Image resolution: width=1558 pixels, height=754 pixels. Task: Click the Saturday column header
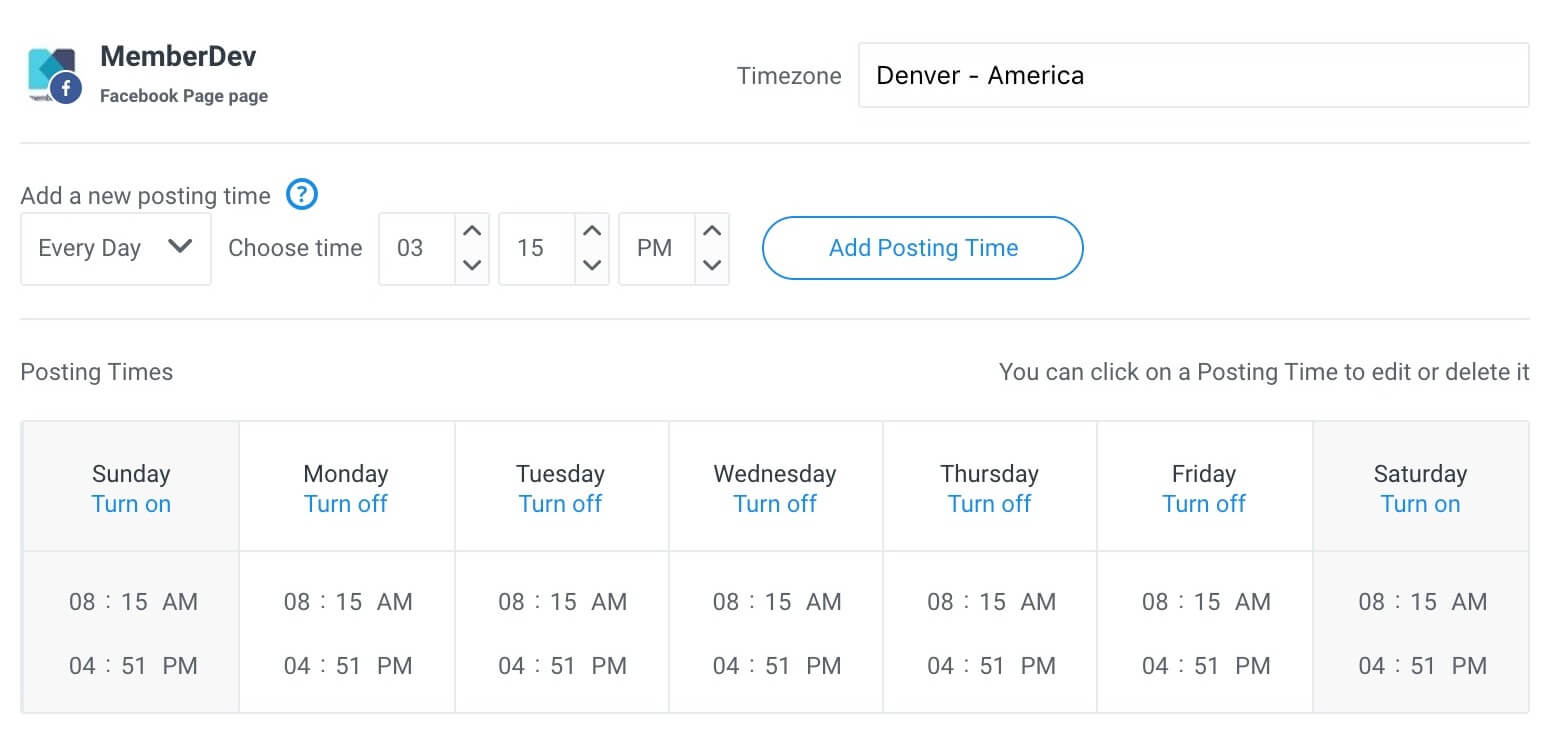point(1420,473)
